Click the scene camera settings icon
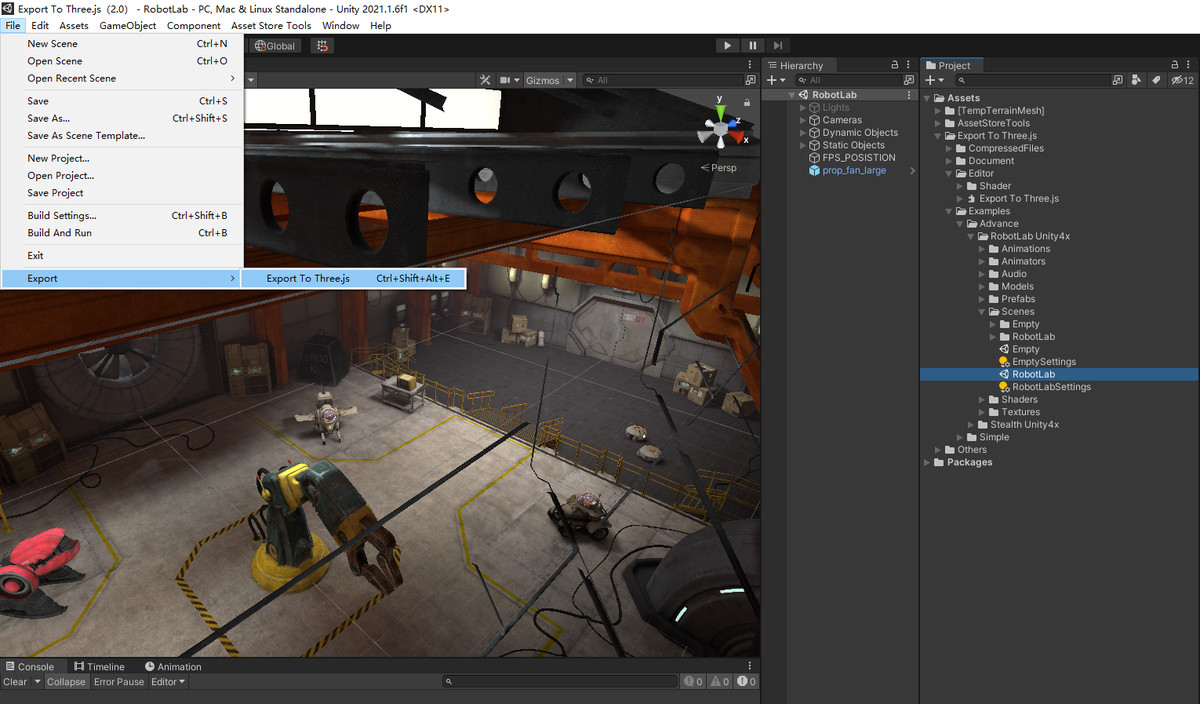Image resolution: width=1200 pixels, height=704 pixels. coord(507,80)
